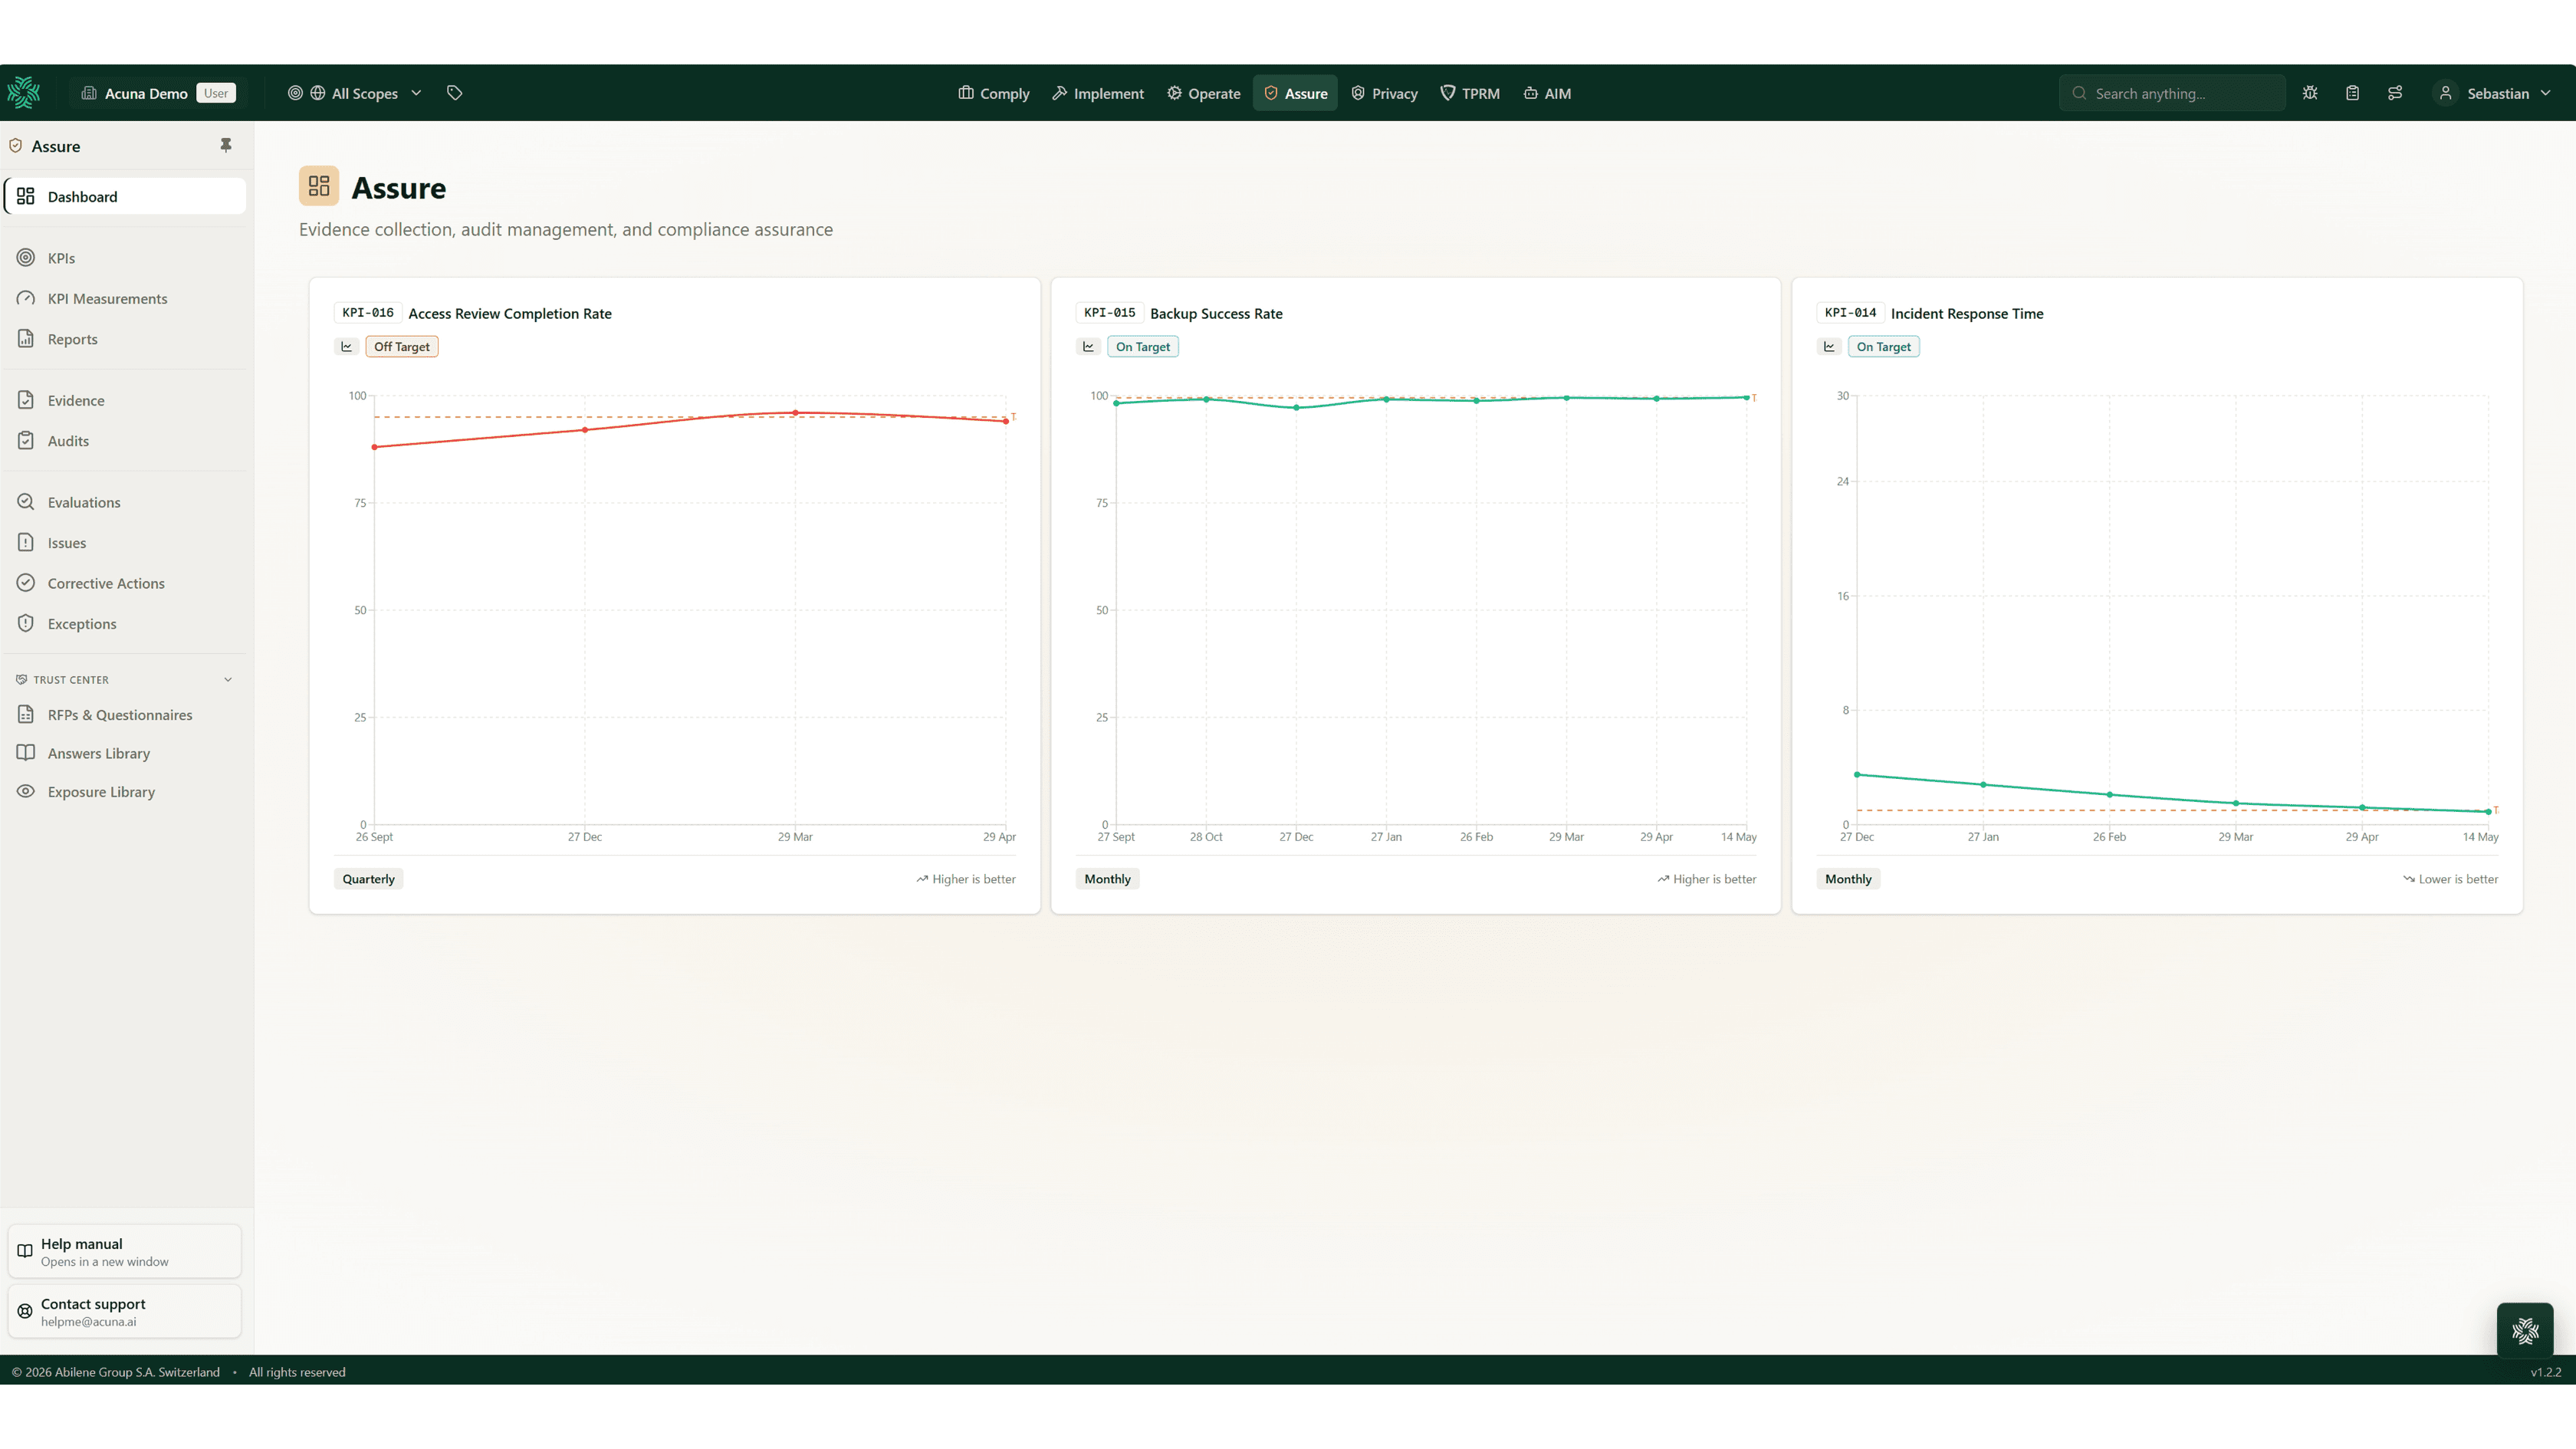Click the settings toggles icon in the top bar
The height and width of the screenshot is (1449, 2576).
[x=2395, y=93]
